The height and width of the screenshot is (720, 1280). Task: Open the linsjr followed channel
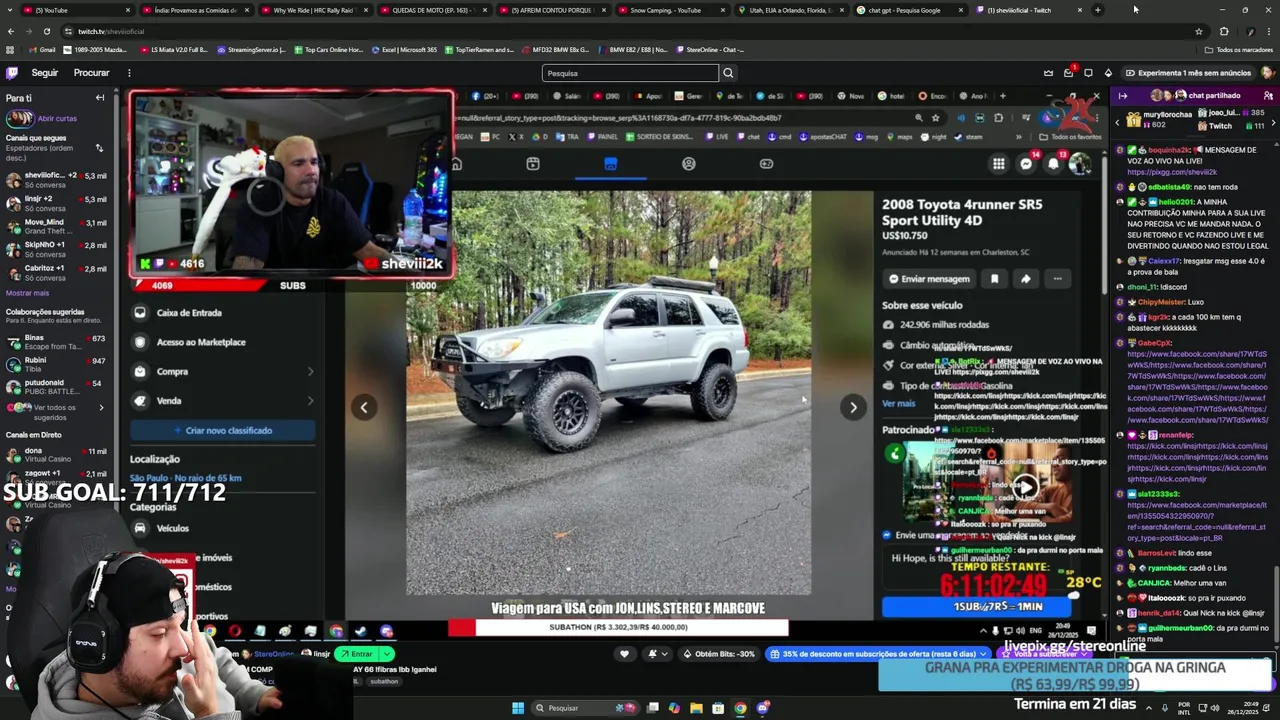pyautogui.click(x=57, y=203)
